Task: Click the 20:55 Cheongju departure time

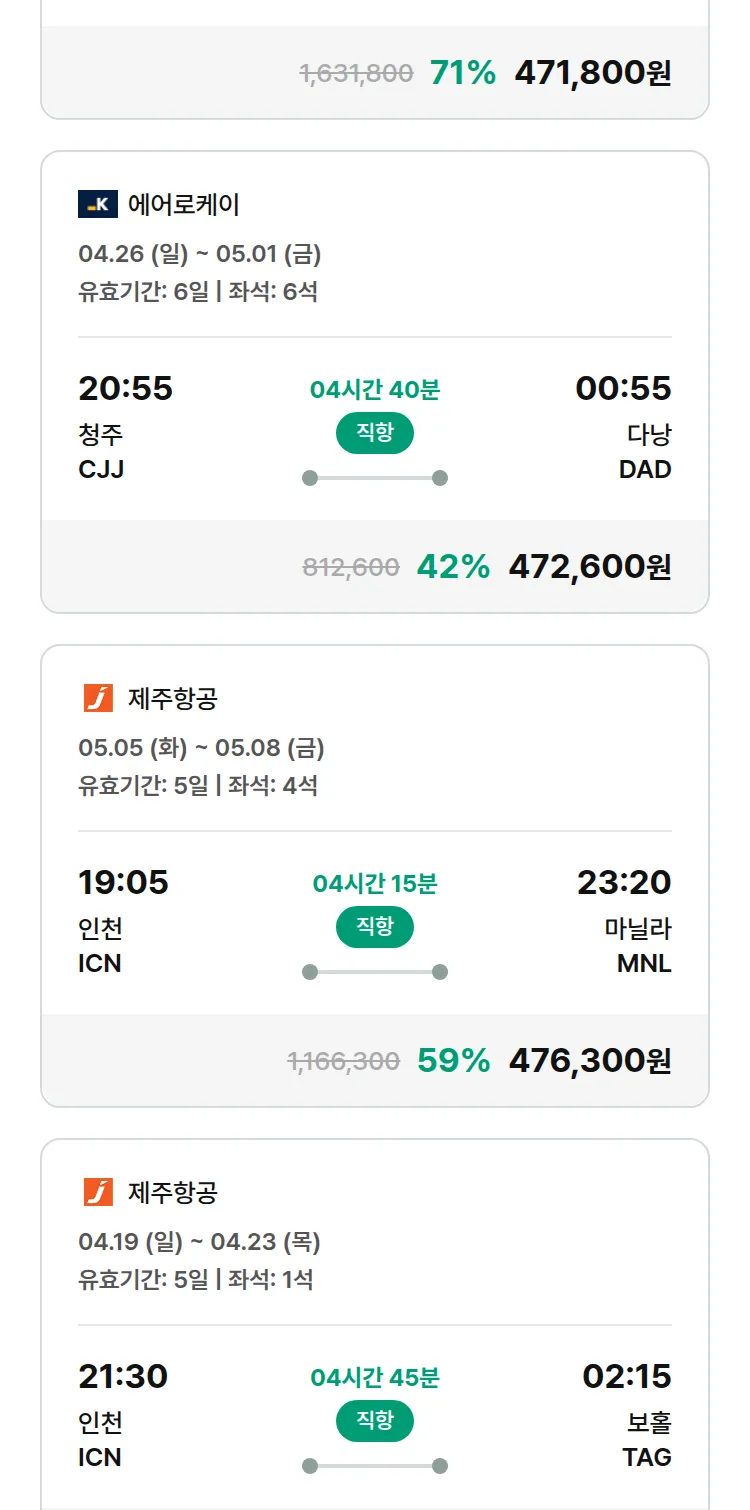Action: pos(126,388)
